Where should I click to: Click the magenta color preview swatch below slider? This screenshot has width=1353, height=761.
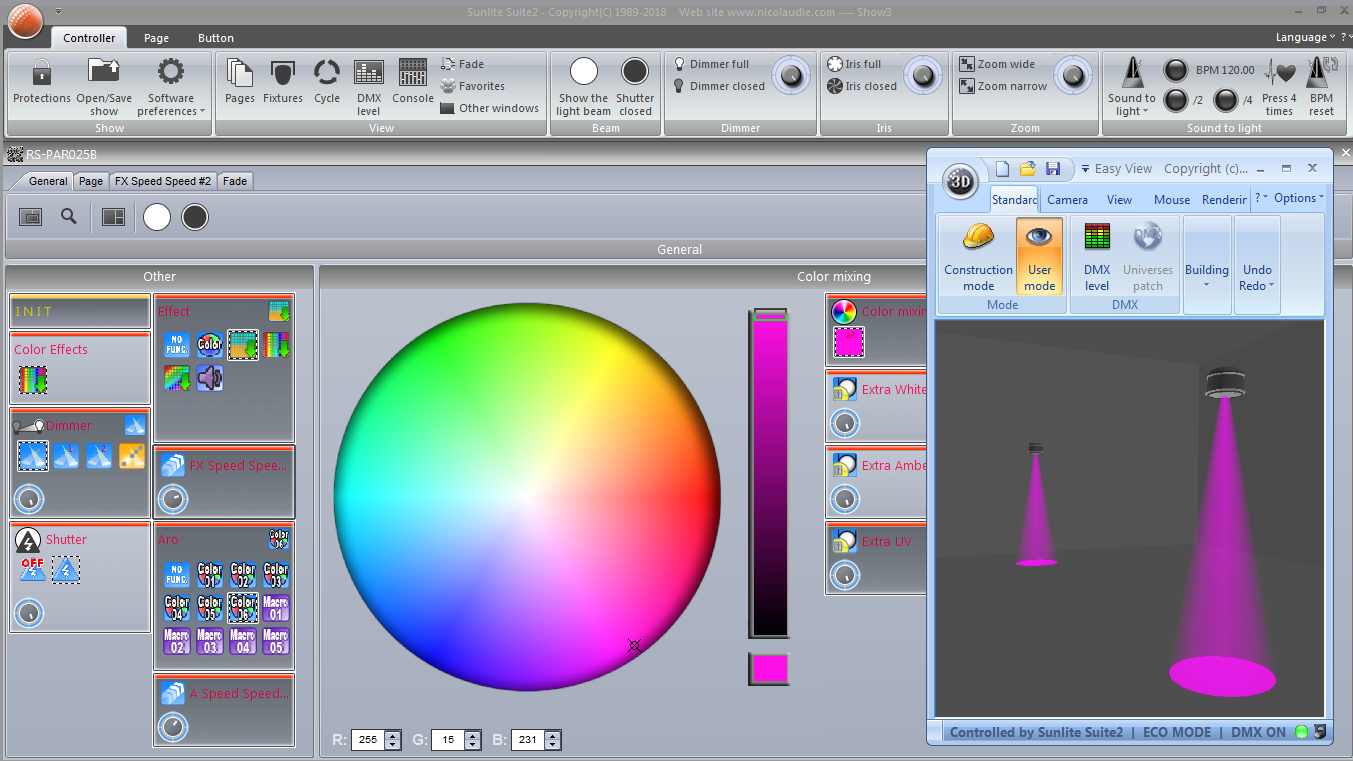[x=769, y=668]
